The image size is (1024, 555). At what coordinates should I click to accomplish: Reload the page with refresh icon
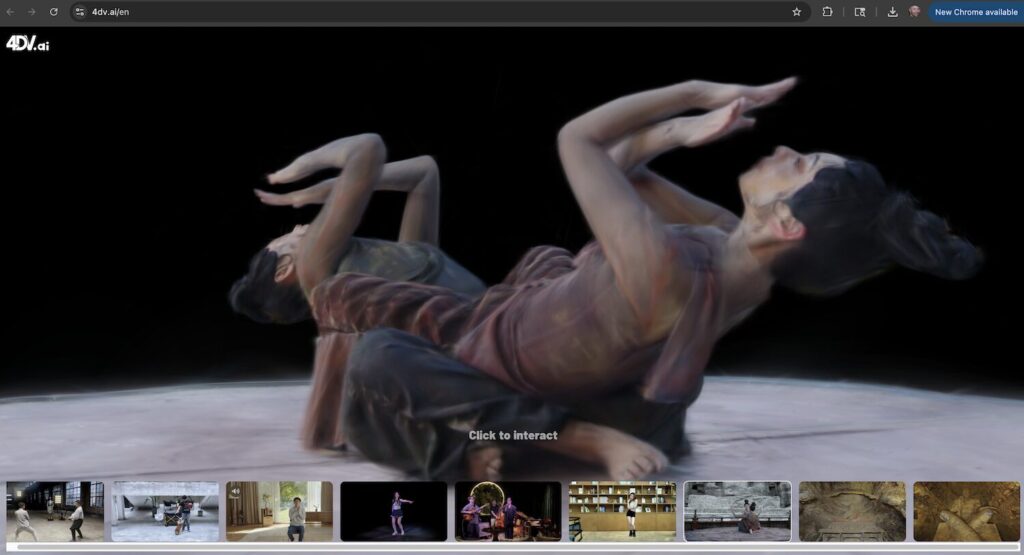(54, 12)
